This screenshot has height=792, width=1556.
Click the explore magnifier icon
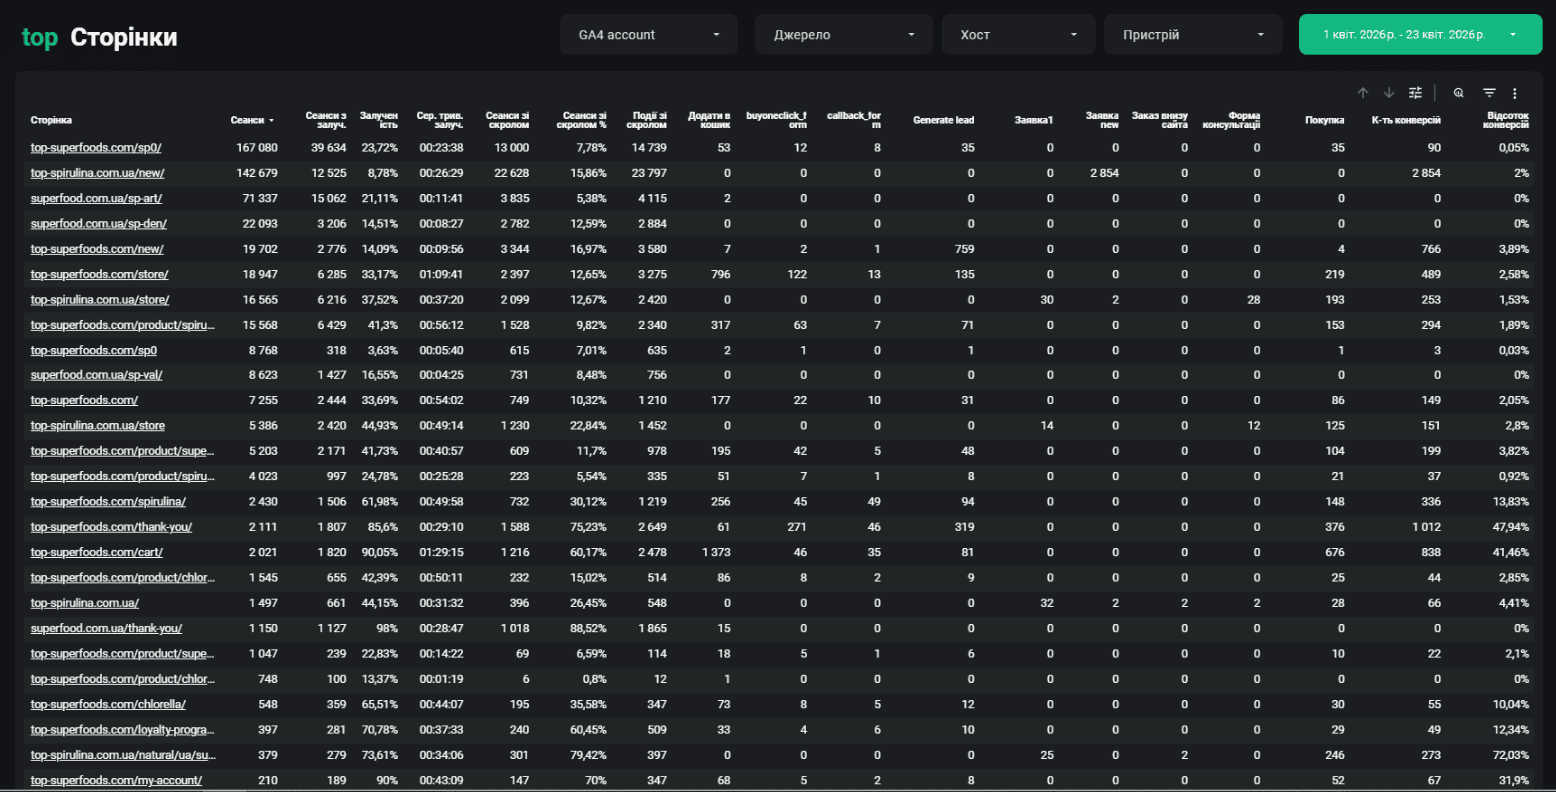click(x=1459, y=93)
